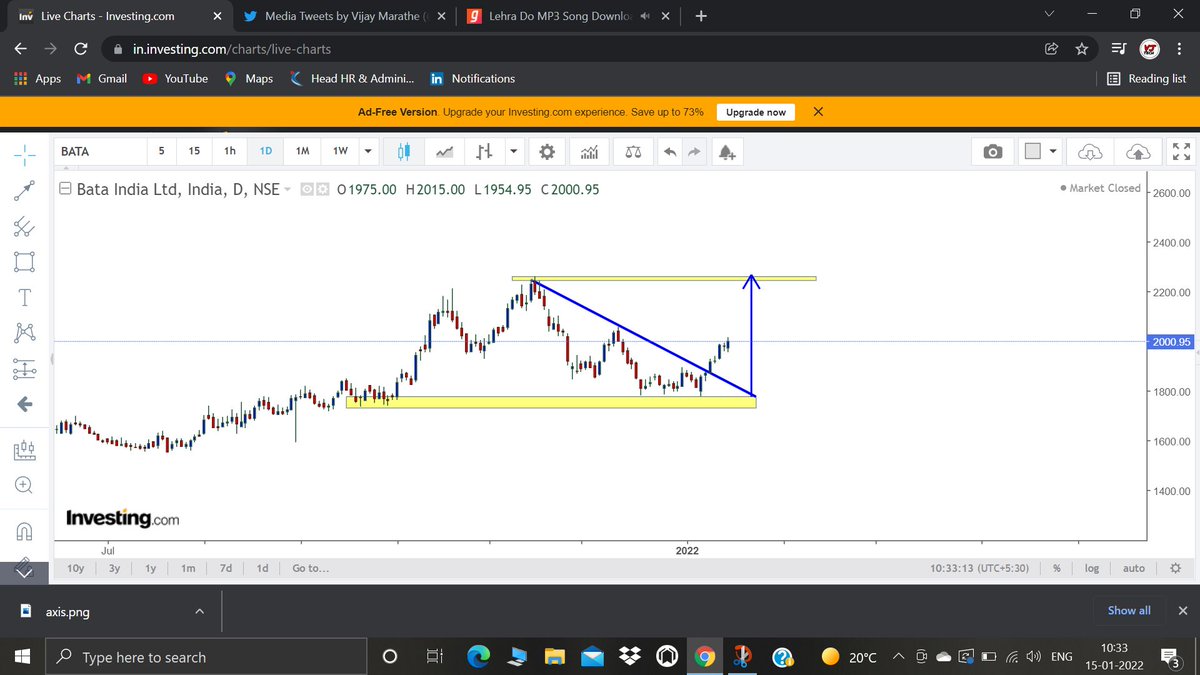
Task: Click the candlestick chart type icon
Action: (404, 151)
